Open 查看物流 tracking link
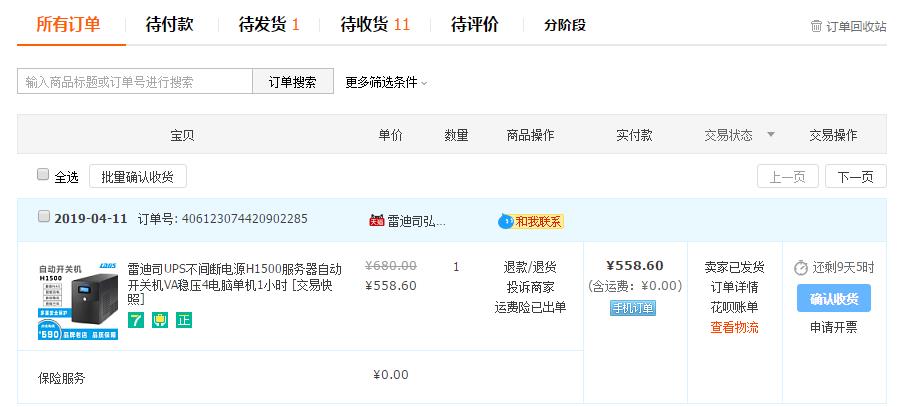The height and width of the screenshot is (407, 897). click(x=735, y=327)
